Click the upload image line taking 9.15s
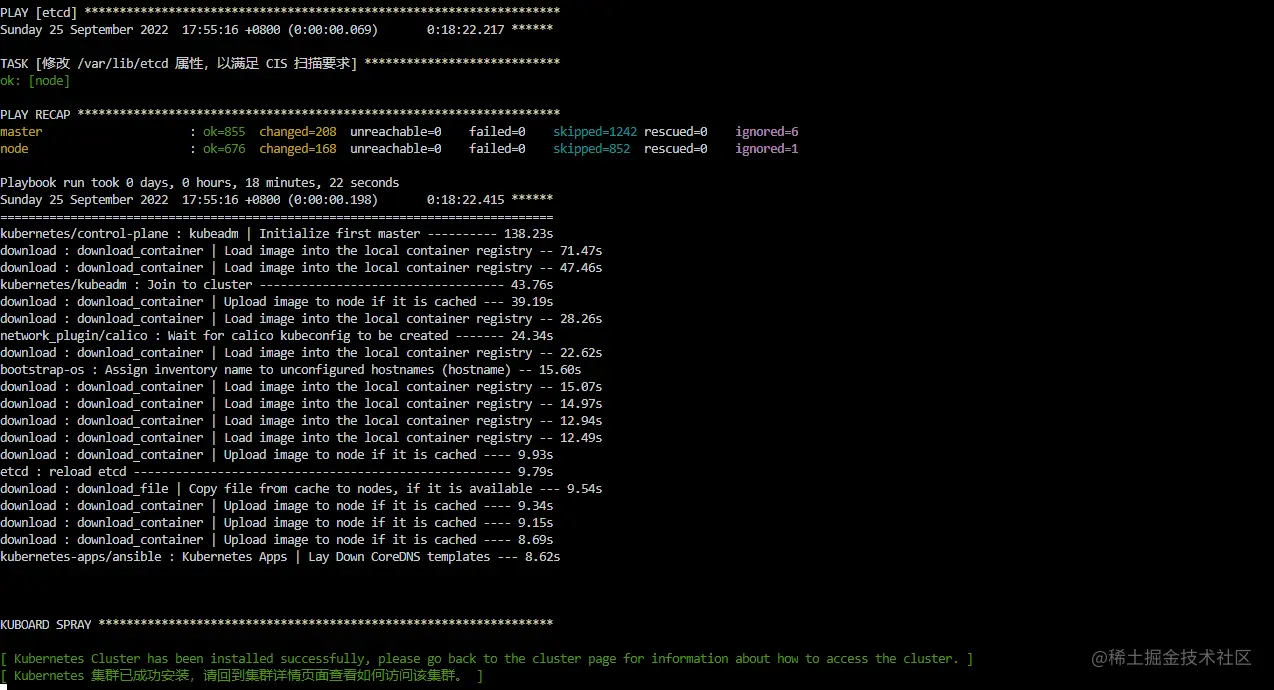 [x=277, y=522]
